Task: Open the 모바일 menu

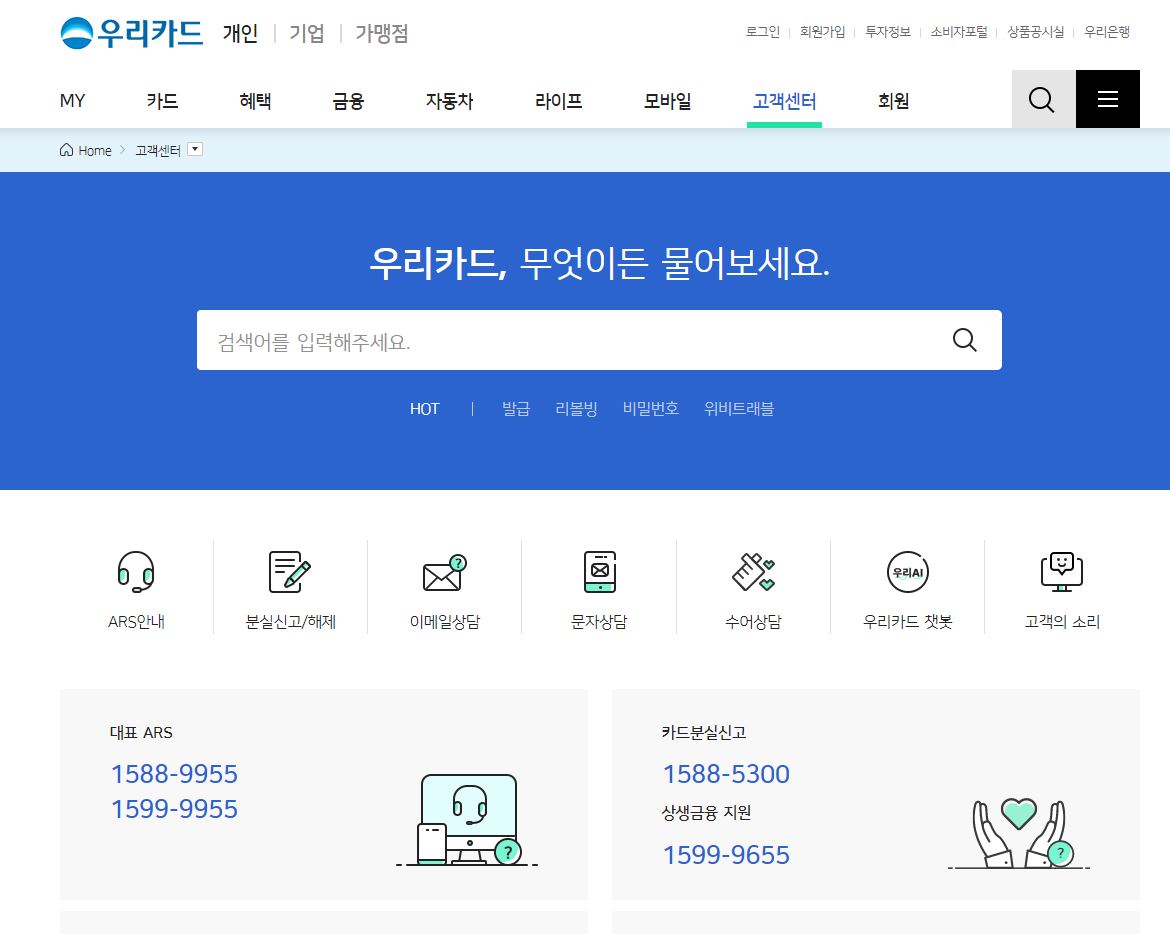Action: pos(668,101)
